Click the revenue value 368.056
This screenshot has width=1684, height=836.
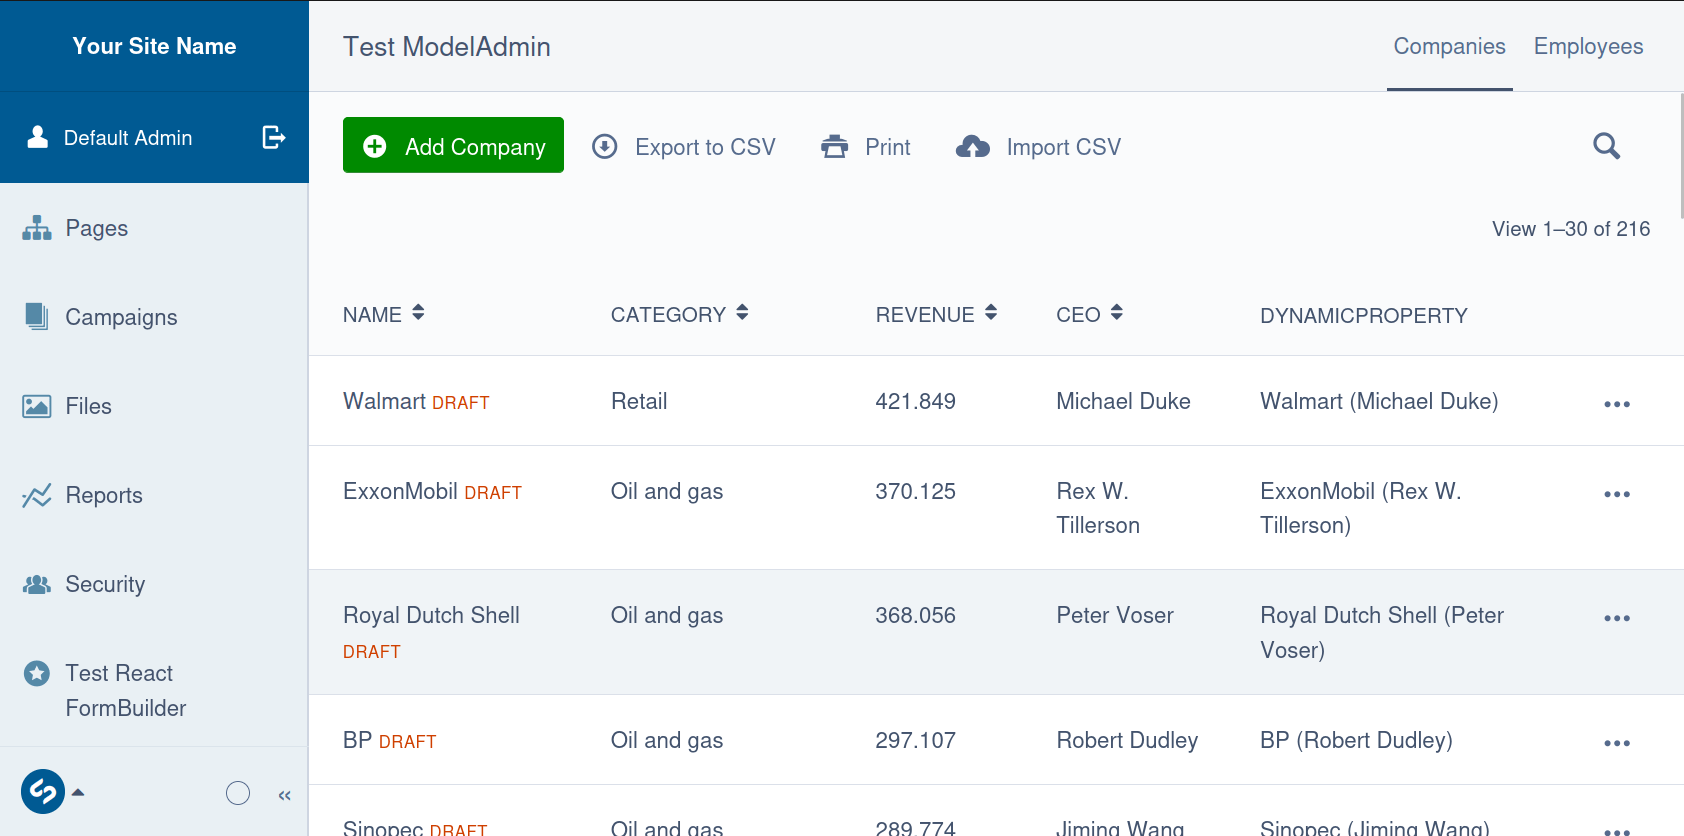tap(915, 615)
